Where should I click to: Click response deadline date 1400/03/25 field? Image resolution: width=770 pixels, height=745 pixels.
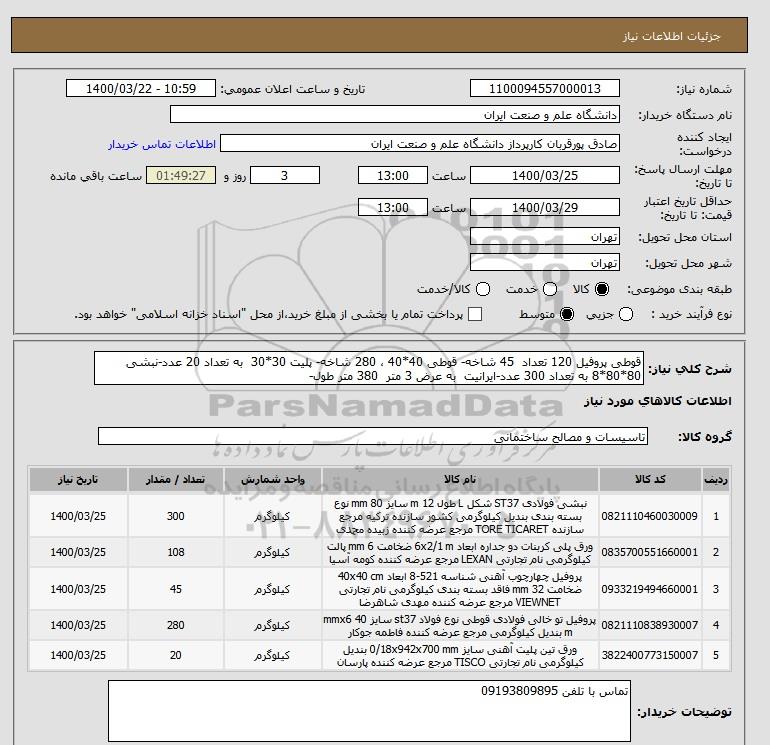click(545, 175)
